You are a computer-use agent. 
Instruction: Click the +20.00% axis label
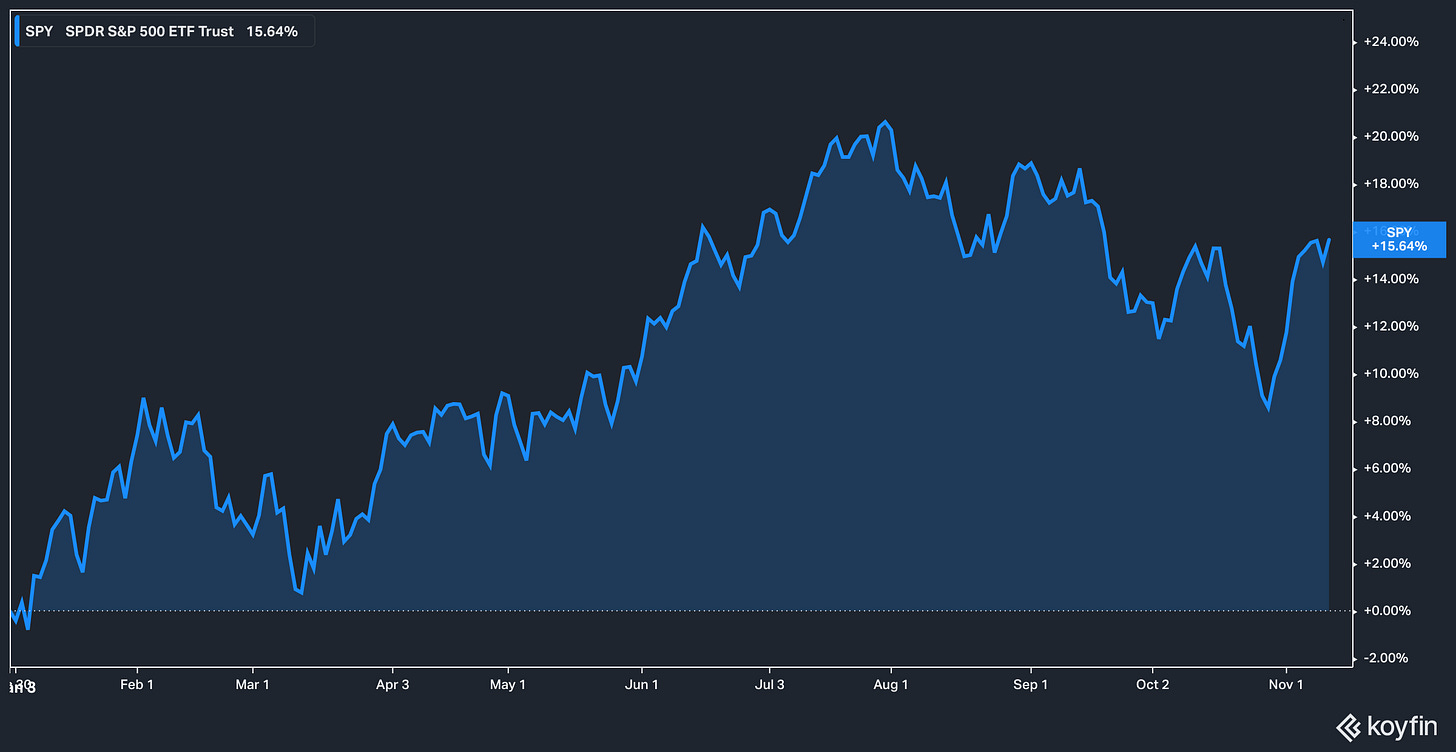[1391, 137]
